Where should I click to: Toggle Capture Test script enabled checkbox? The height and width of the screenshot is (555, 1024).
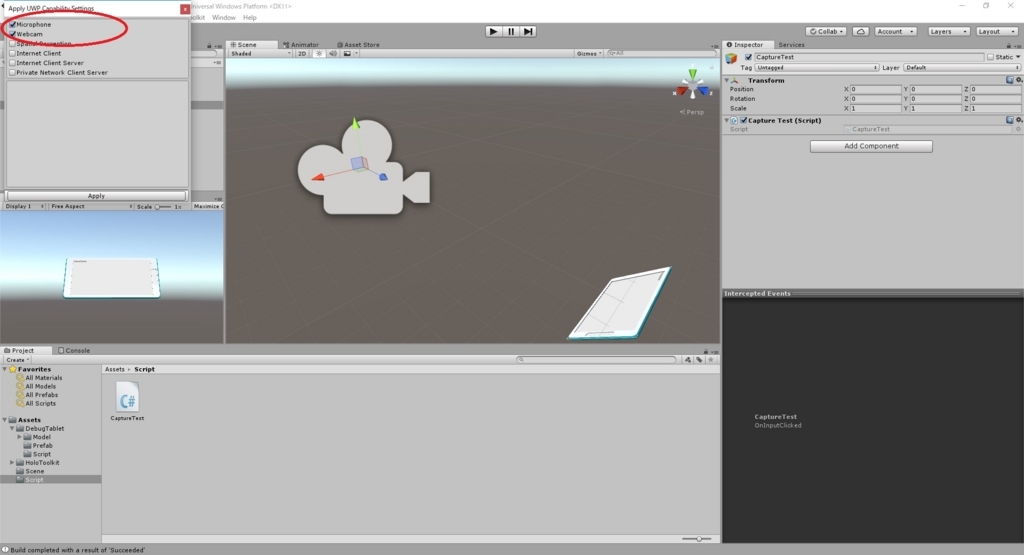tap(744, 121)
